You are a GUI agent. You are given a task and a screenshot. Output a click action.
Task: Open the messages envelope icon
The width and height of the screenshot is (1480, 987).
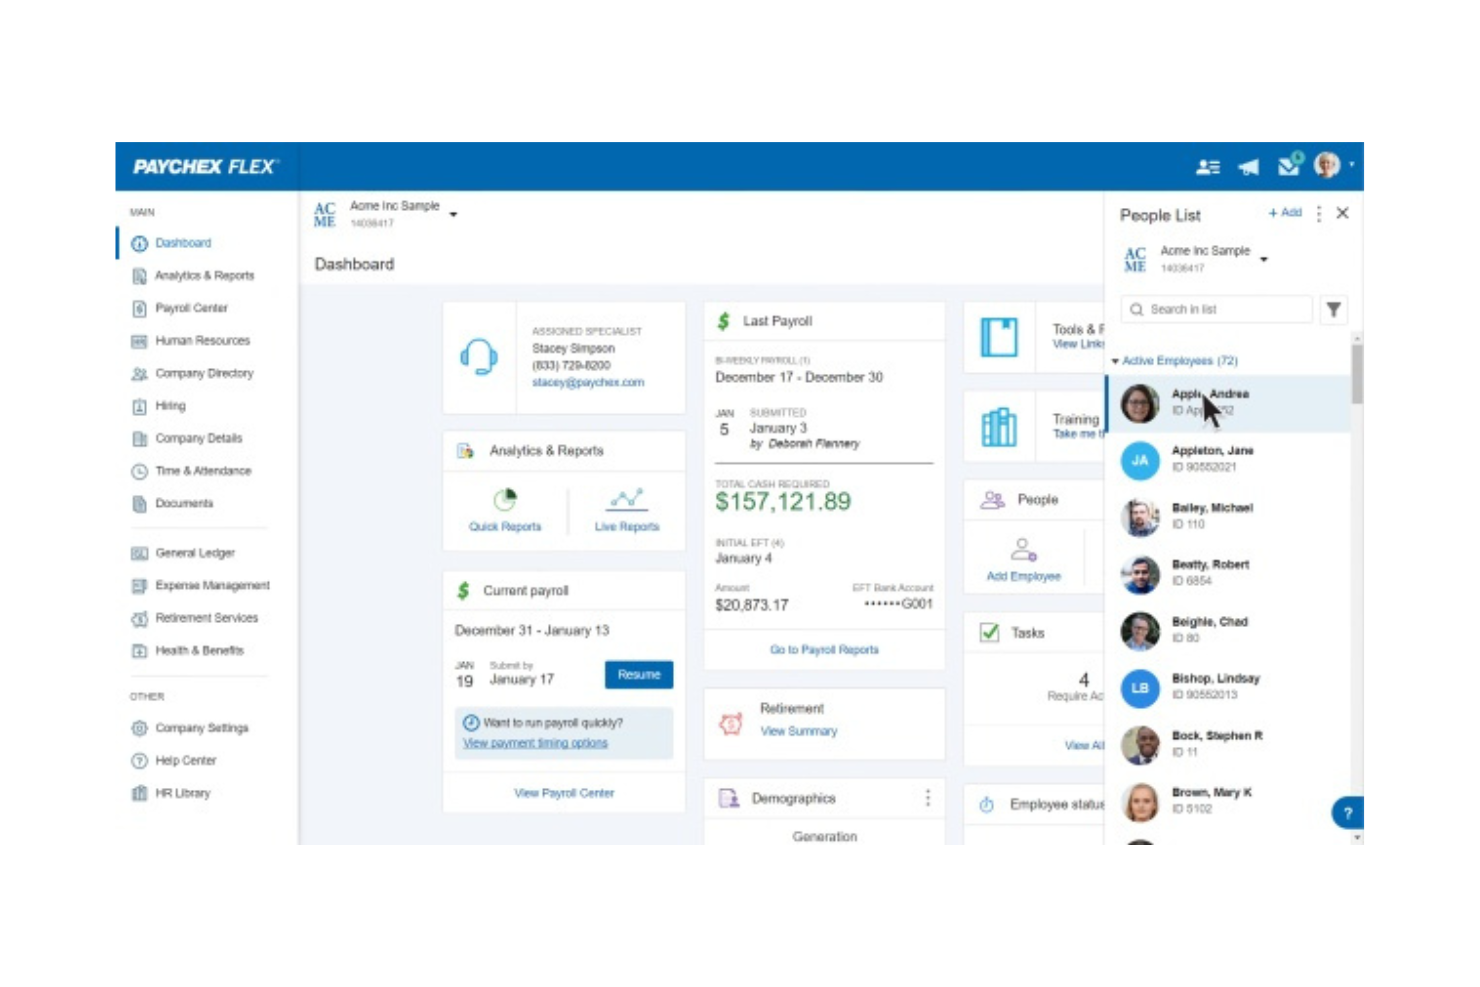(x=1290, y=165)
